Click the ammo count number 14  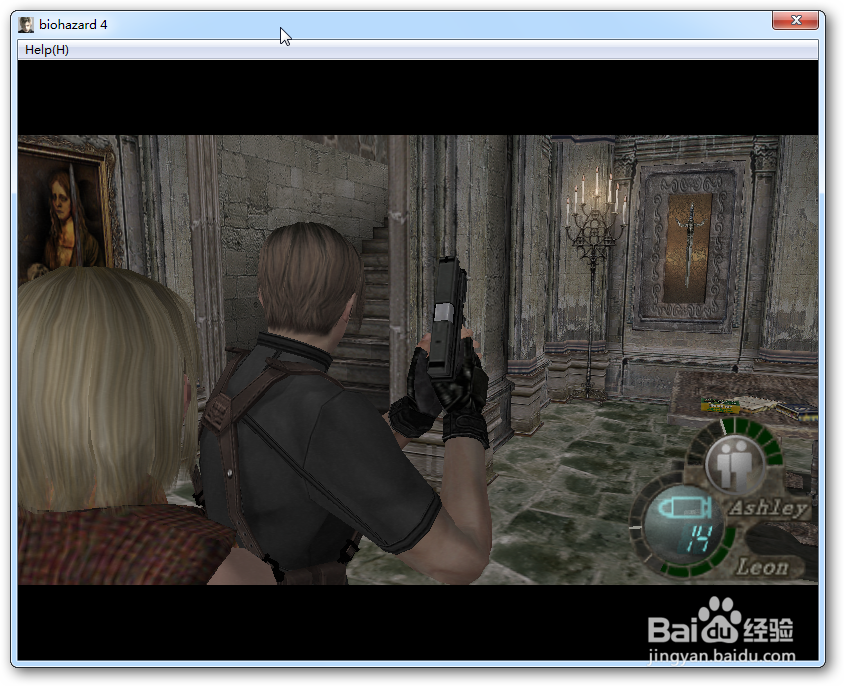[x=698, y=539]
